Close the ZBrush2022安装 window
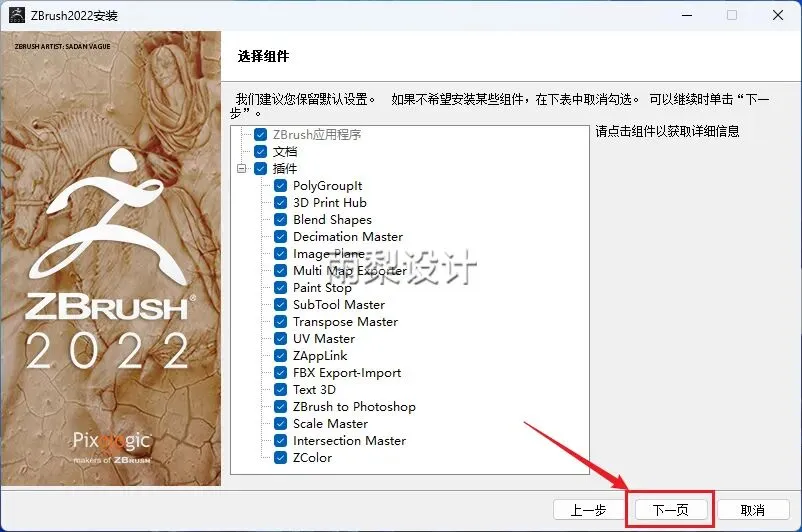 778,15
